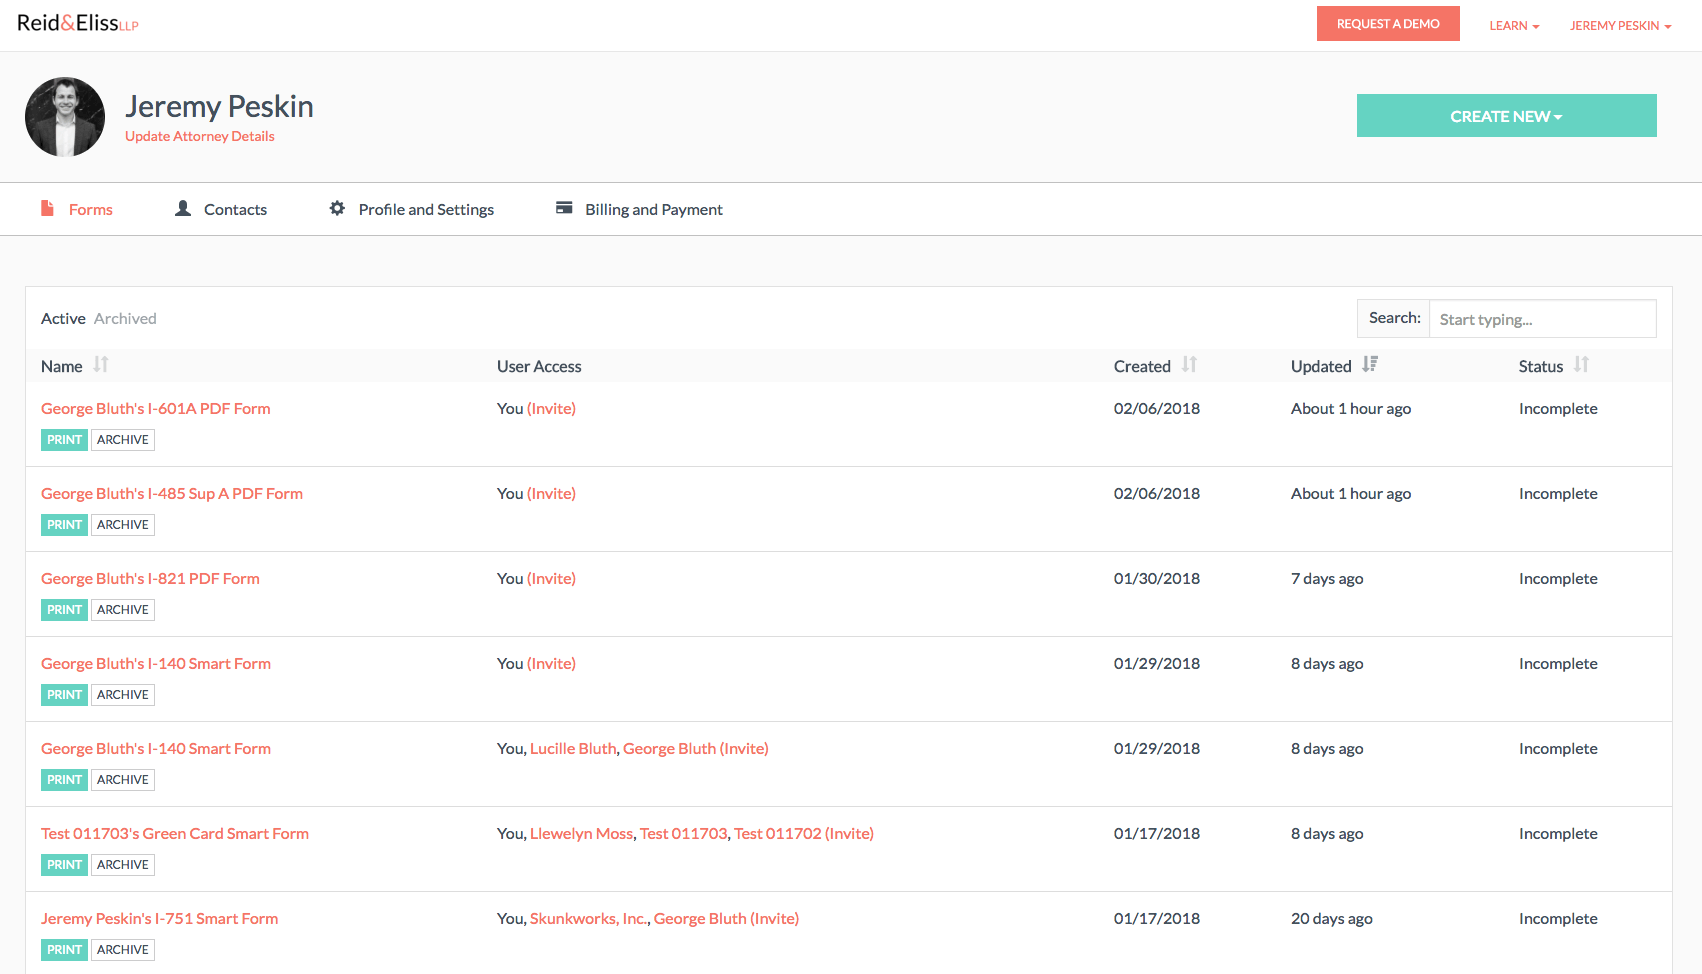Click the Contacts person icon
This screenshot has height=974, width=1702.
coord(183,208)
